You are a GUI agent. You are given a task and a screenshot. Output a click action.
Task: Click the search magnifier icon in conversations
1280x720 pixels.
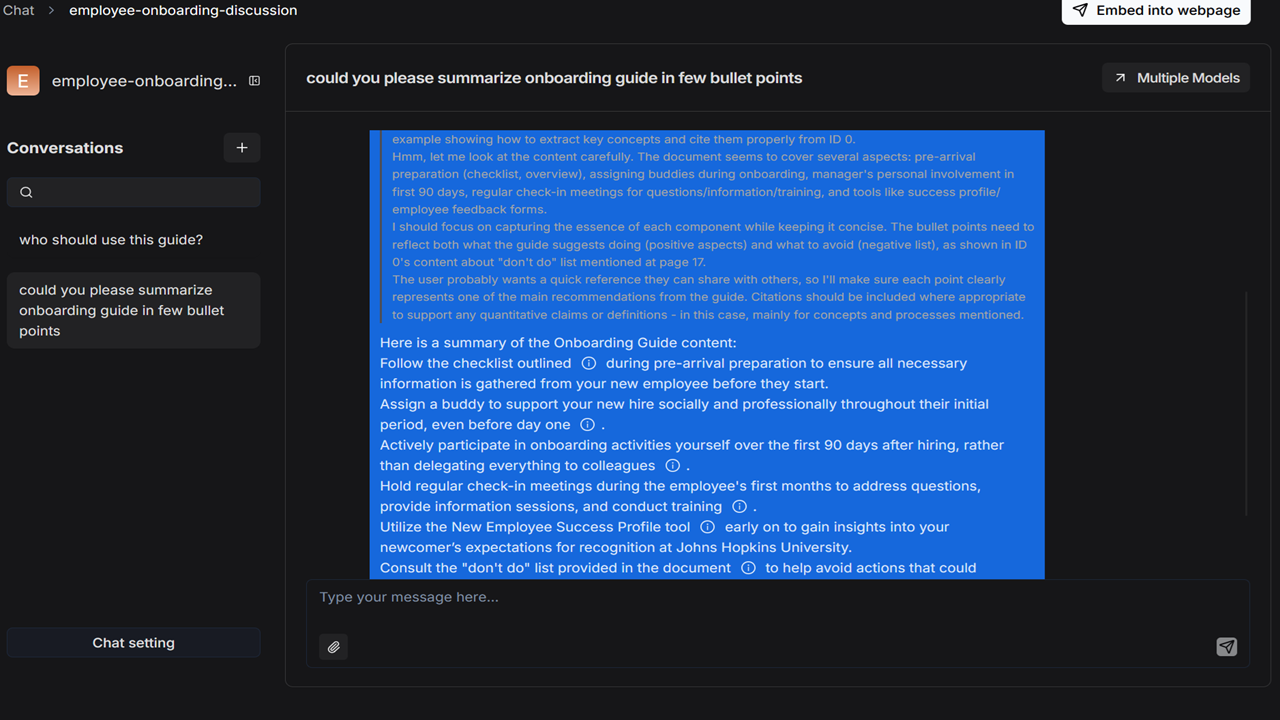coord(27,192)
